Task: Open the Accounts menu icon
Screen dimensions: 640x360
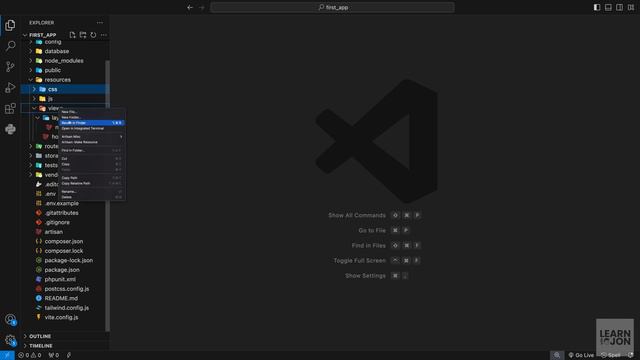Action: (10, 320)
